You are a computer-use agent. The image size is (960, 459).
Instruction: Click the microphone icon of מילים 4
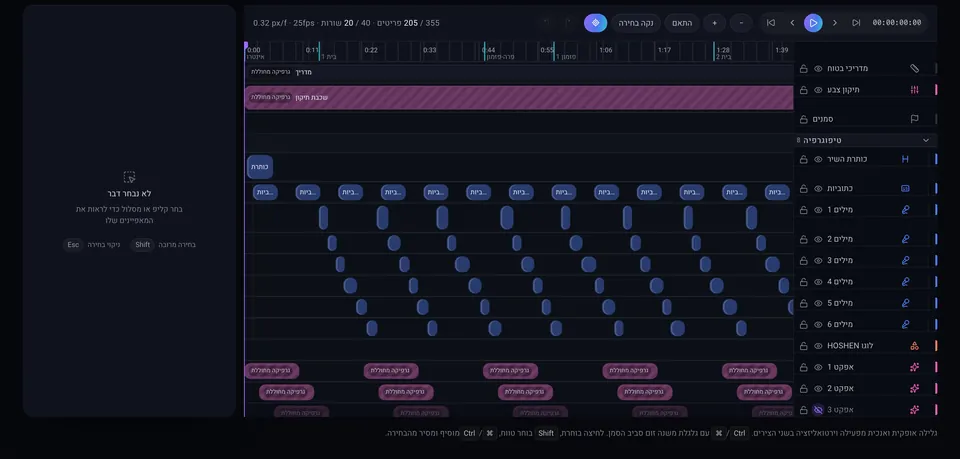coord(905,282)
